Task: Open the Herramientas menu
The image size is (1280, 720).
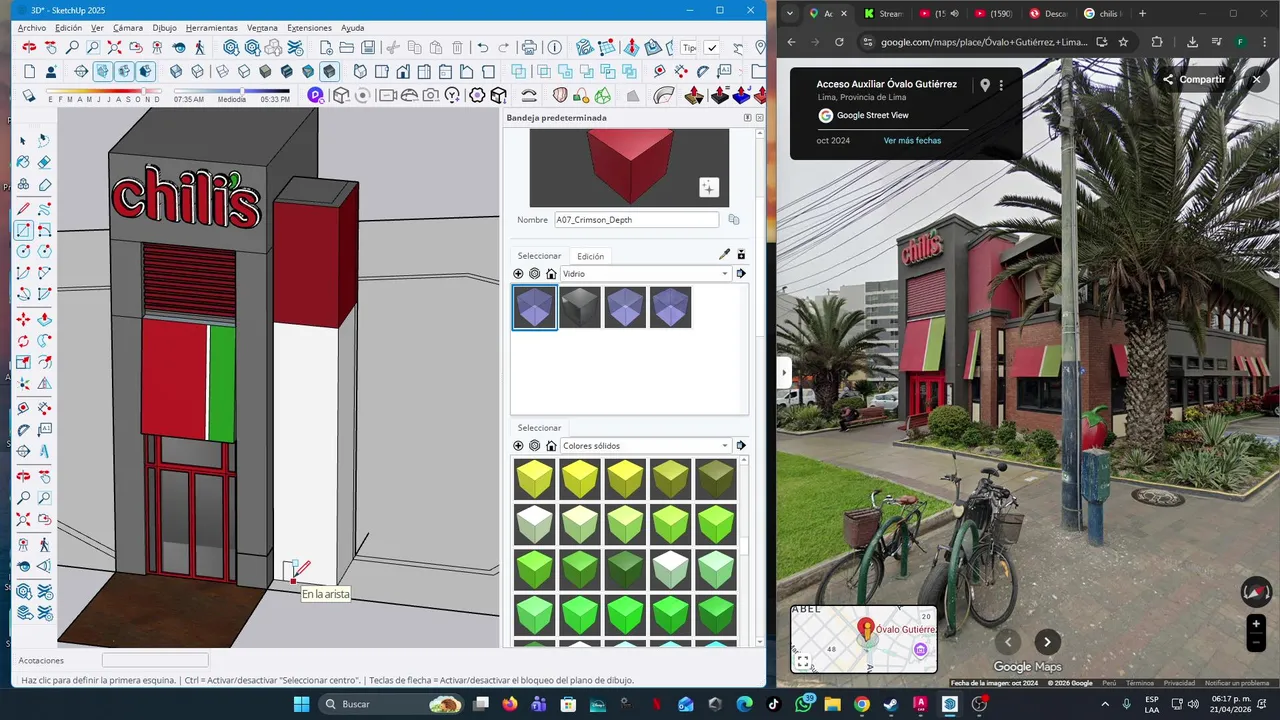Action: click(212, 28)
